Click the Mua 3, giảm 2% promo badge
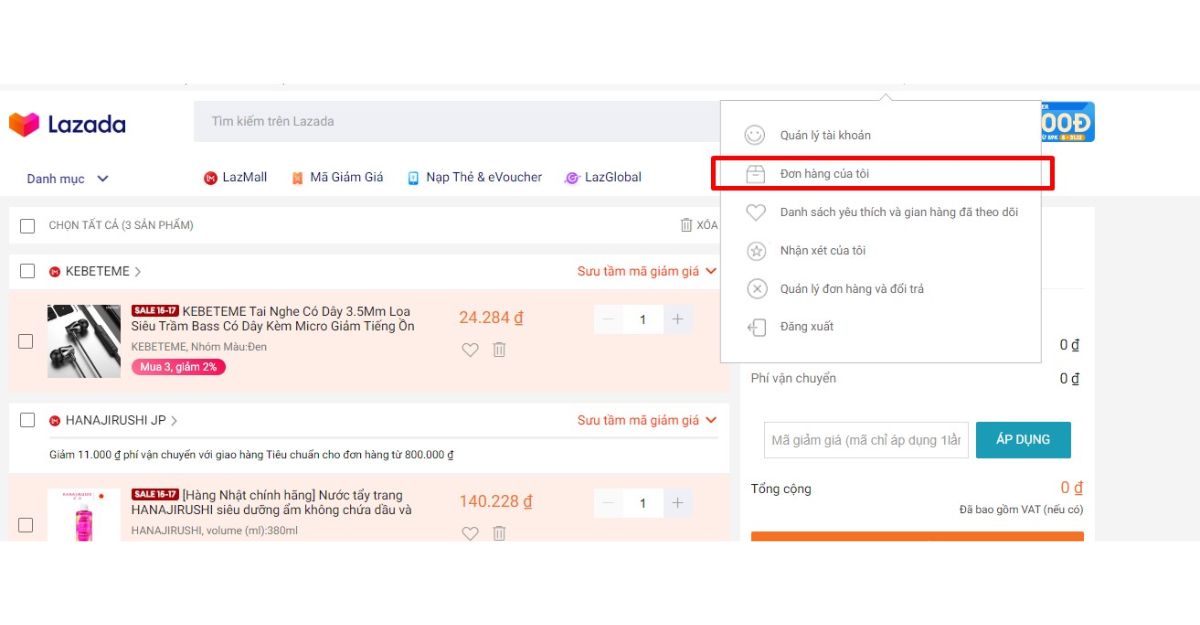Screen dimensions: 1200x625 (179, 367)
